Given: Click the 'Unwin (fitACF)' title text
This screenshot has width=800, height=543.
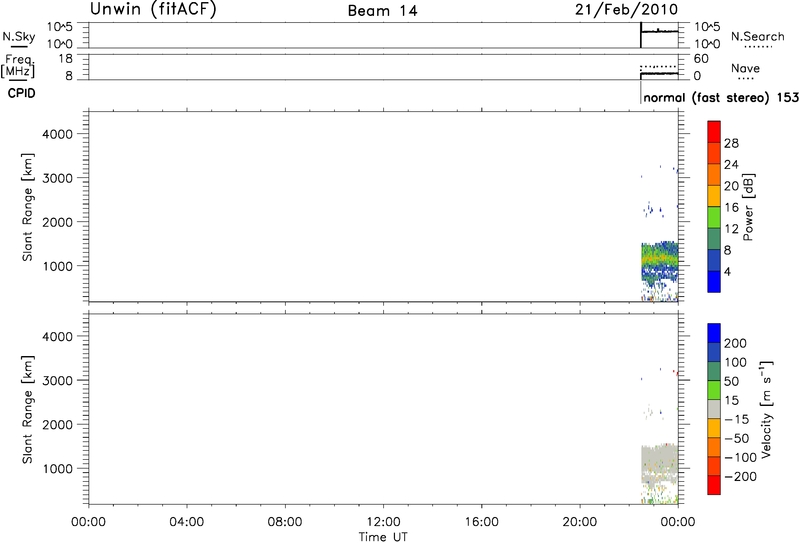Looking at the screenshot, I should [x=153, y=9].
